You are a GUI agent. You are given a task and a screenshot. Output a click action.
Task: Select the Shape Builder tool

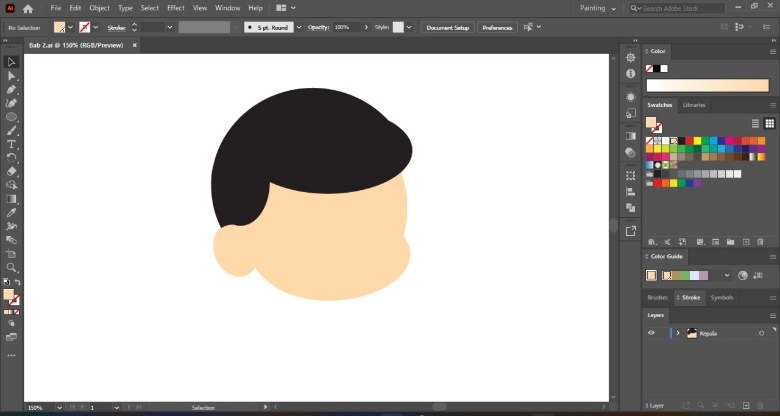(x=11, y=185)
